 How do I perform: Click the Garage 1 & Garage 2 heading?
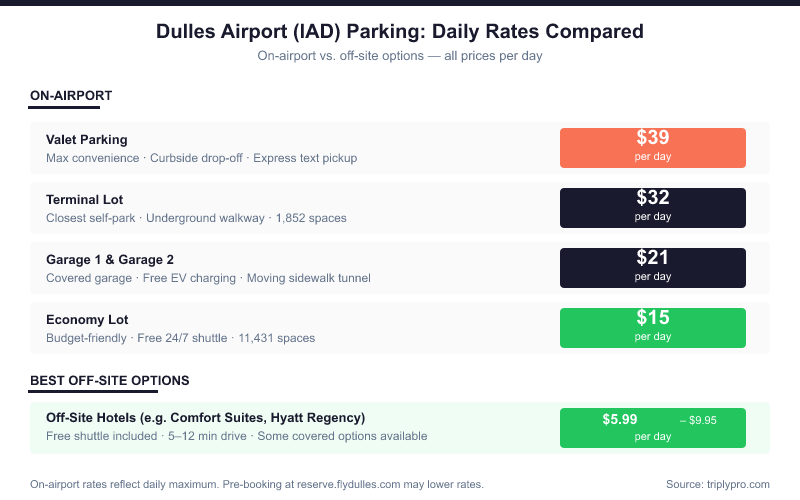(110, 260)
